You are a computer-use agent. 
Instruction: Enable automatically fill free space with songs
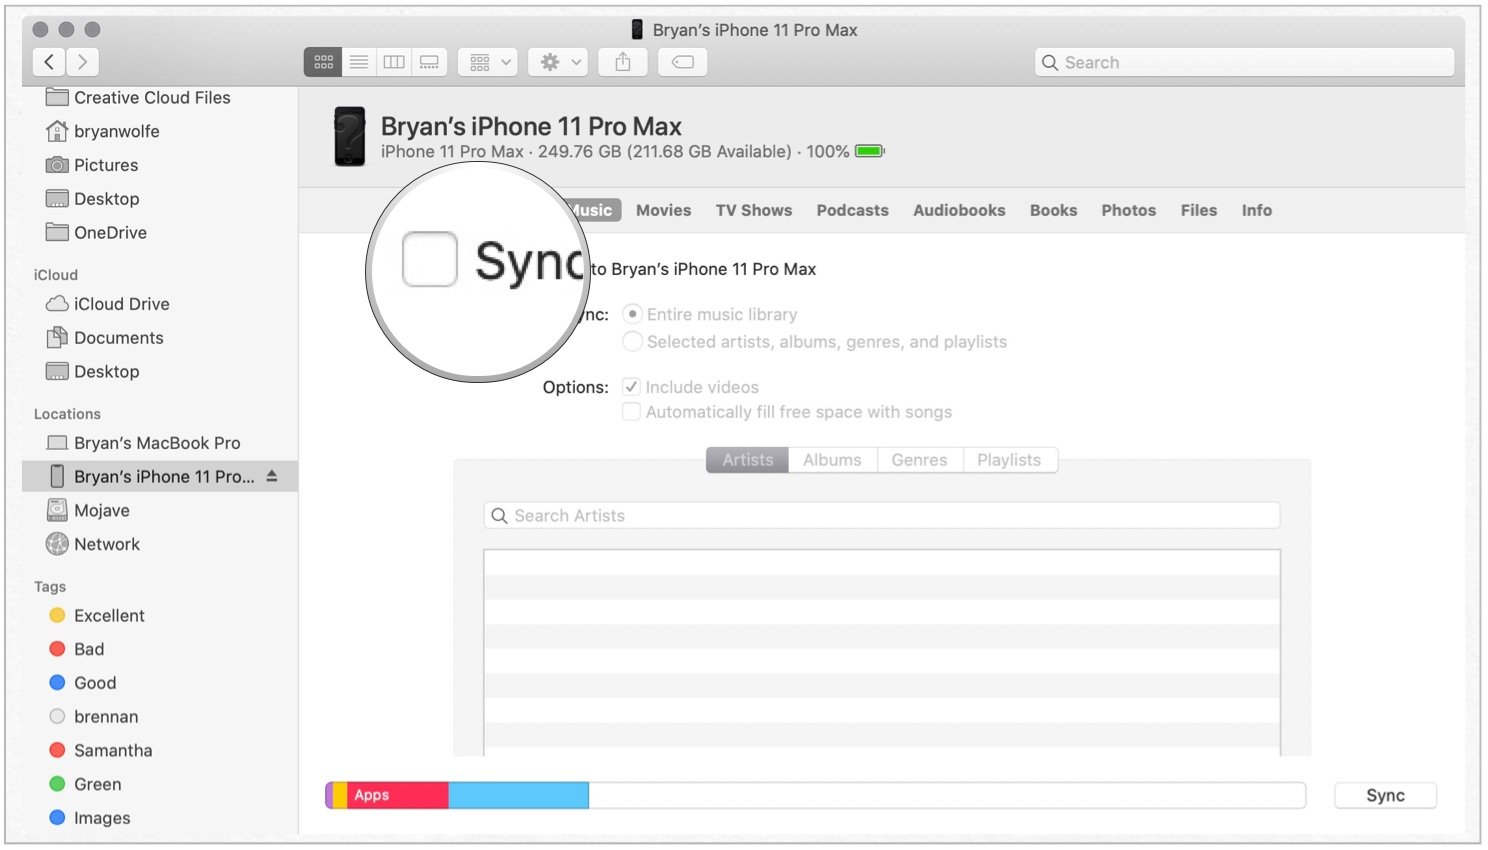[x=632, y=412]
